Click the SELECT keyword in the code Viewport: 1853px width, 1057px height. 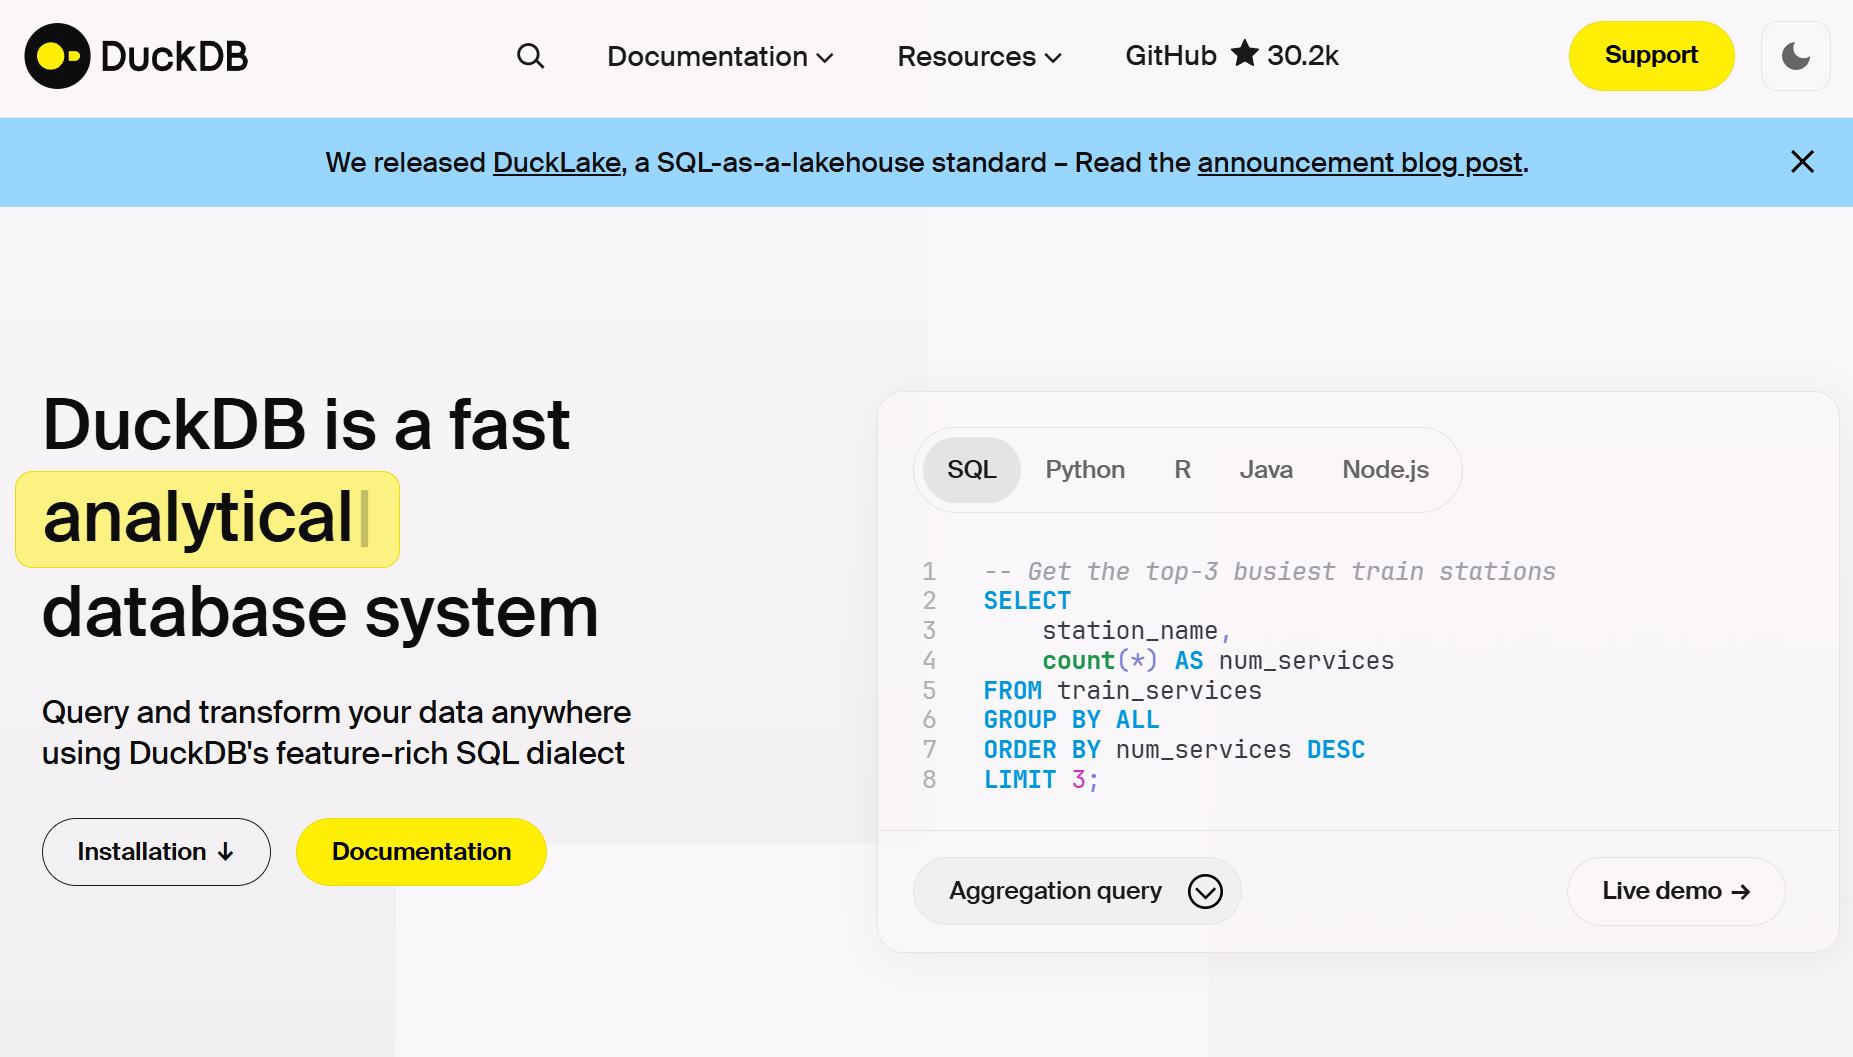[x=1027, y=601]
